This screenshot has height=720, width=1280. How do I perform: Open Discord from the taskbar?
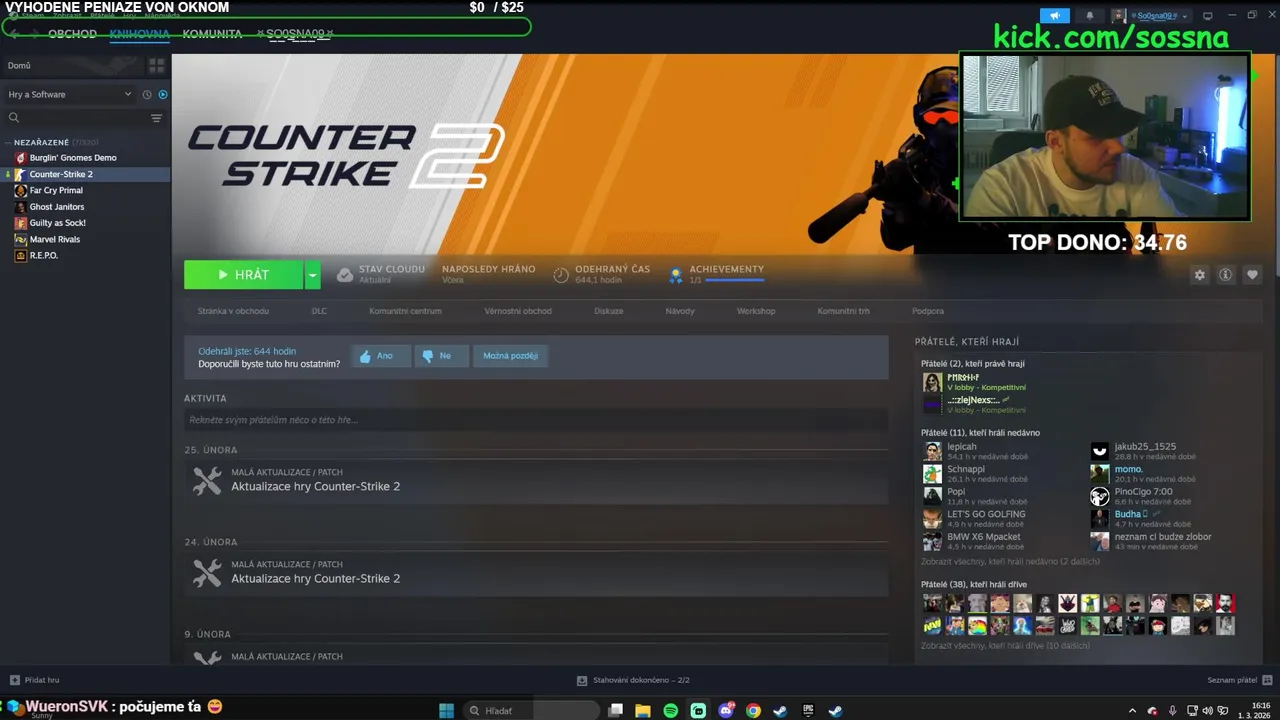click(x=726, y=711)
